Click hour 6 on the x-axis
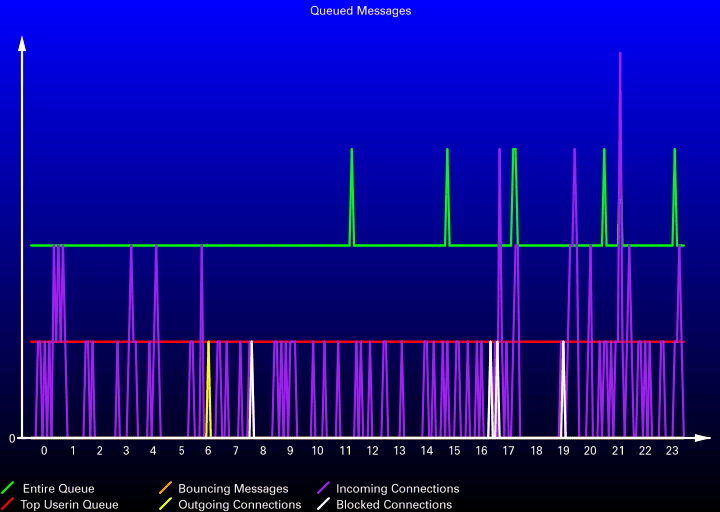The height and width of the screenshot is (512, 720). pos(208,451)
